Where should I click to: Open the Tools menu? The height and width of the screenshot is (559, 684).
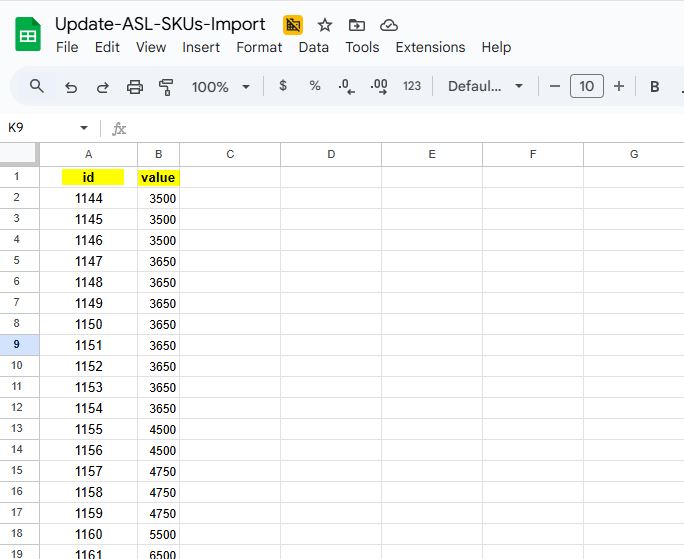362,47
